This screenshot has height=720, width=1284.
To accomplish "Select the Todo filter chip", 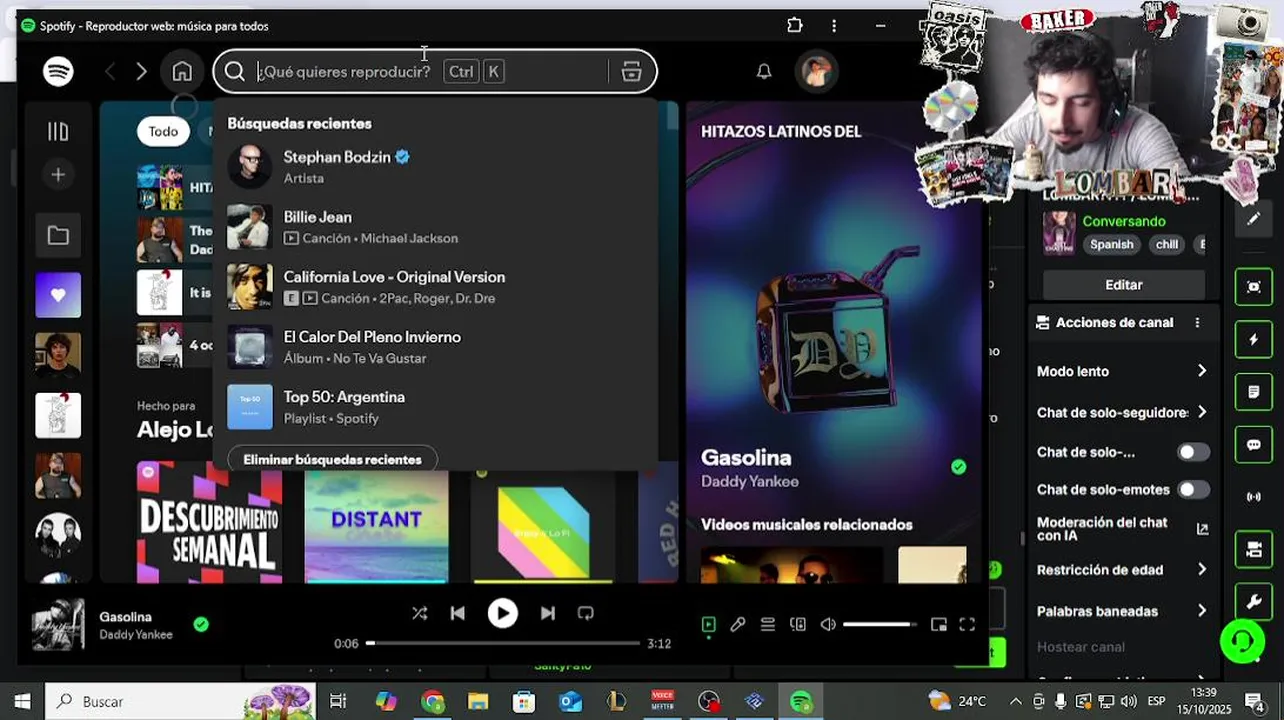I will [163, 131].
